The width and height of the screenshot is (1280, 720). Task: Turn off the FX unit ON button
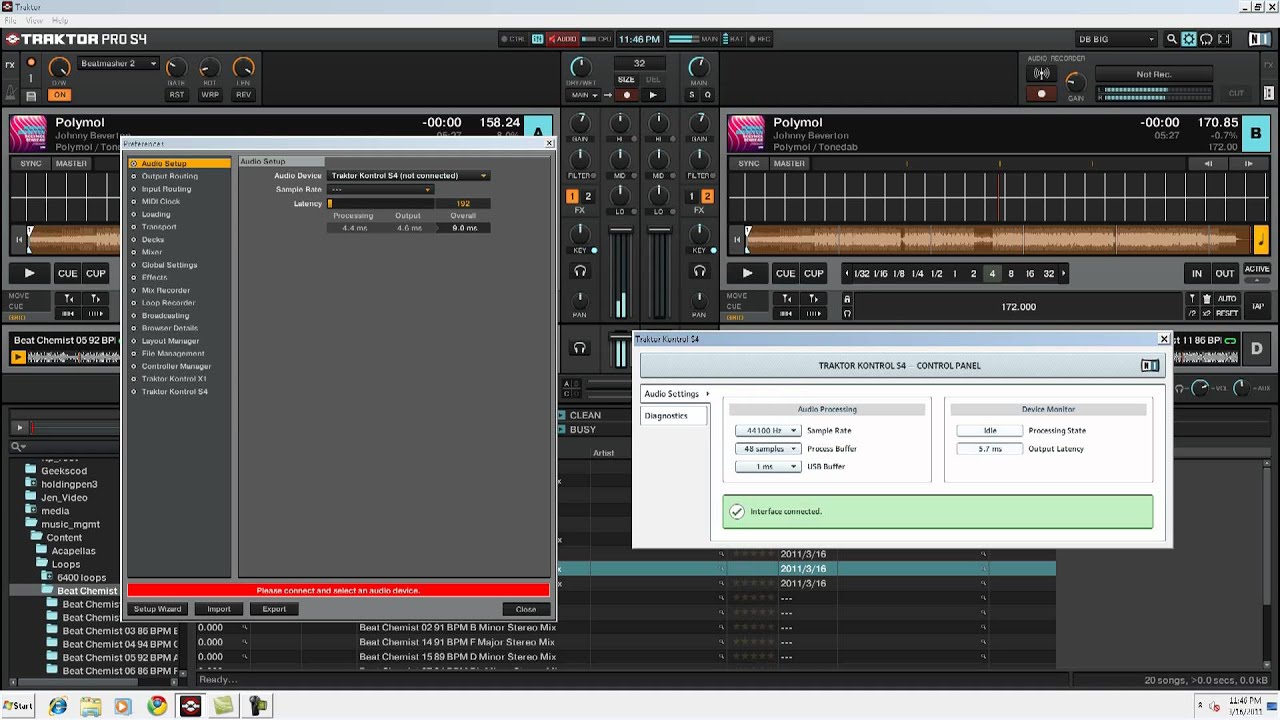pos(60,95)
